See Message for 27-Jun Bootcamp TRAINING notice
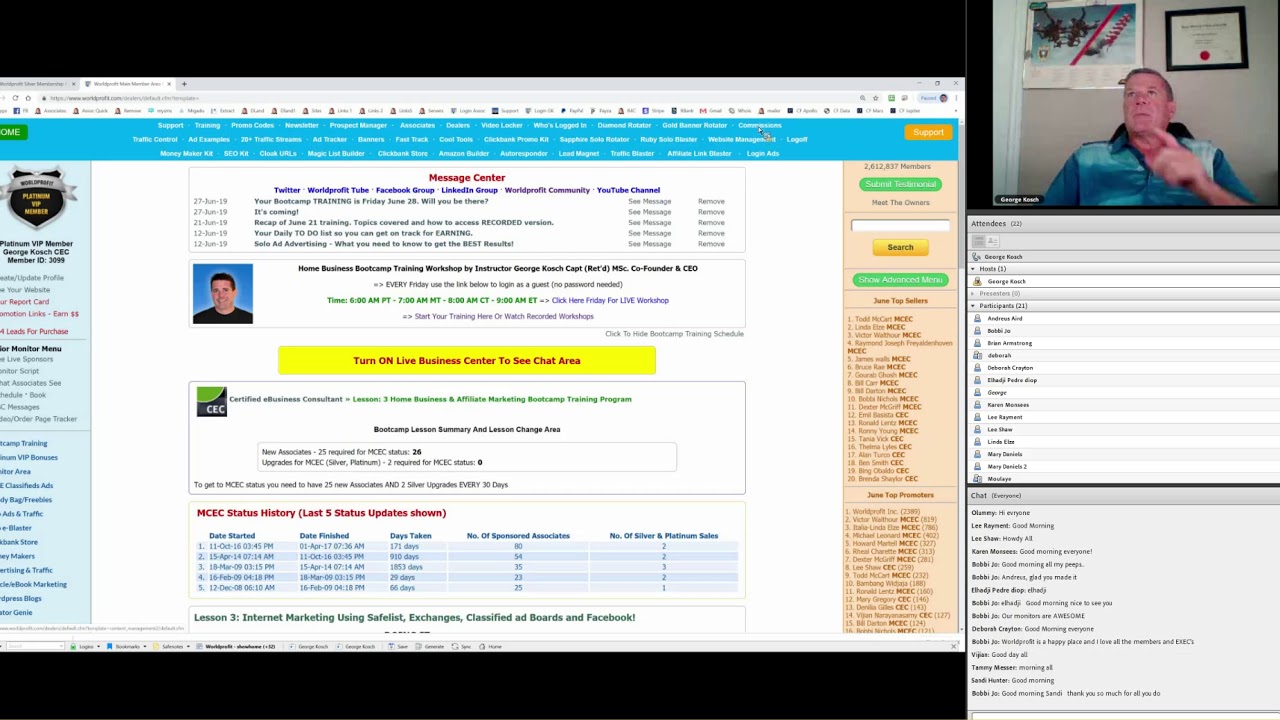The width and height of the screenshot is (1280, 720). pyautogui.click(x=649, y=201)
